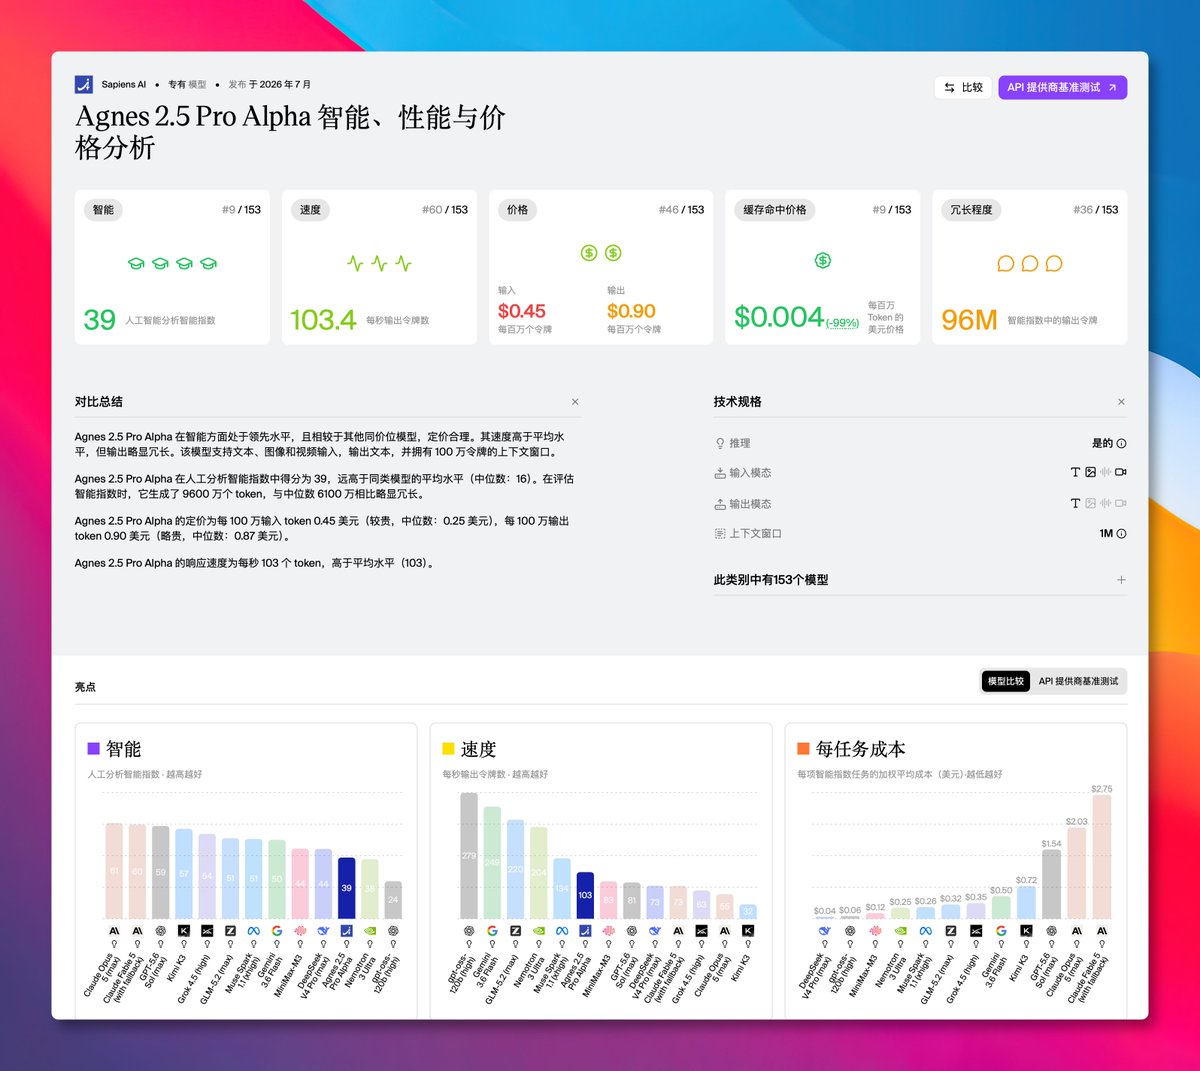The height and width of the screenshot is (1071, 1200).
Task: Click Google logo in 每任务成本 chart
Action: [1001, 931]
